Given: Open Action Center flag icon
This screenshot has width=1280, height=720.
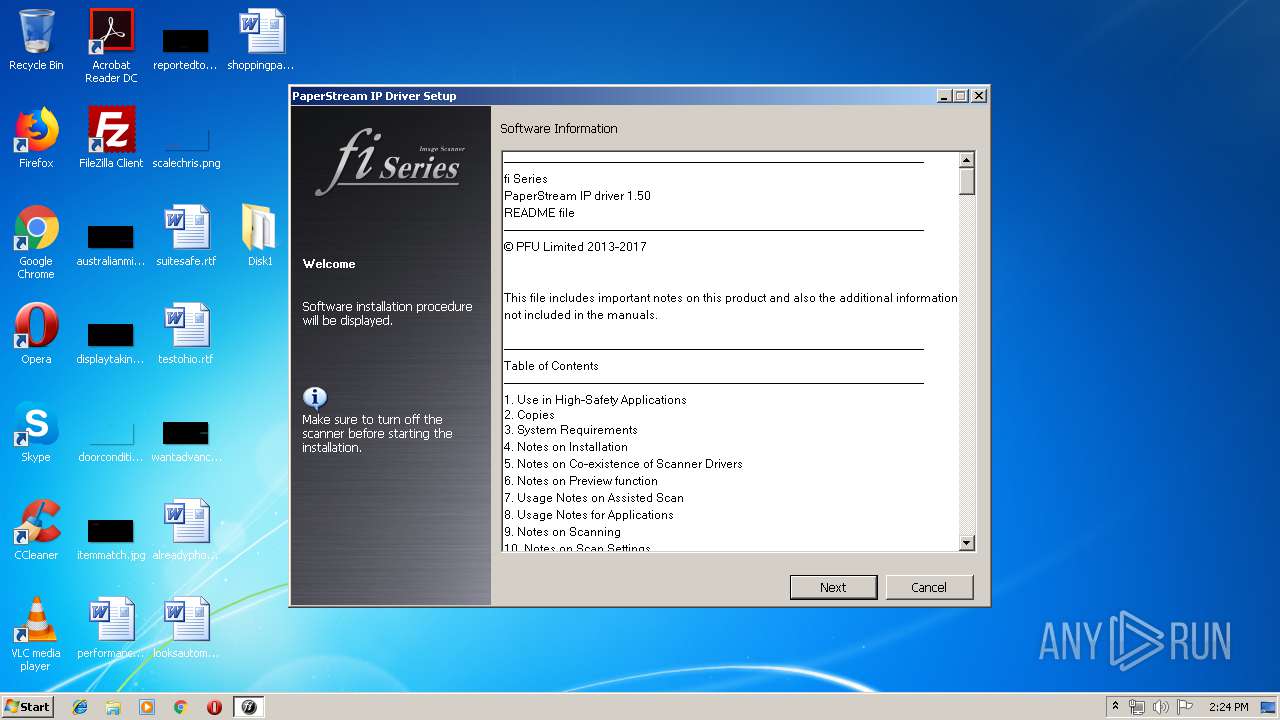Looking at the screenshot, I should [x=1184, y=707].
